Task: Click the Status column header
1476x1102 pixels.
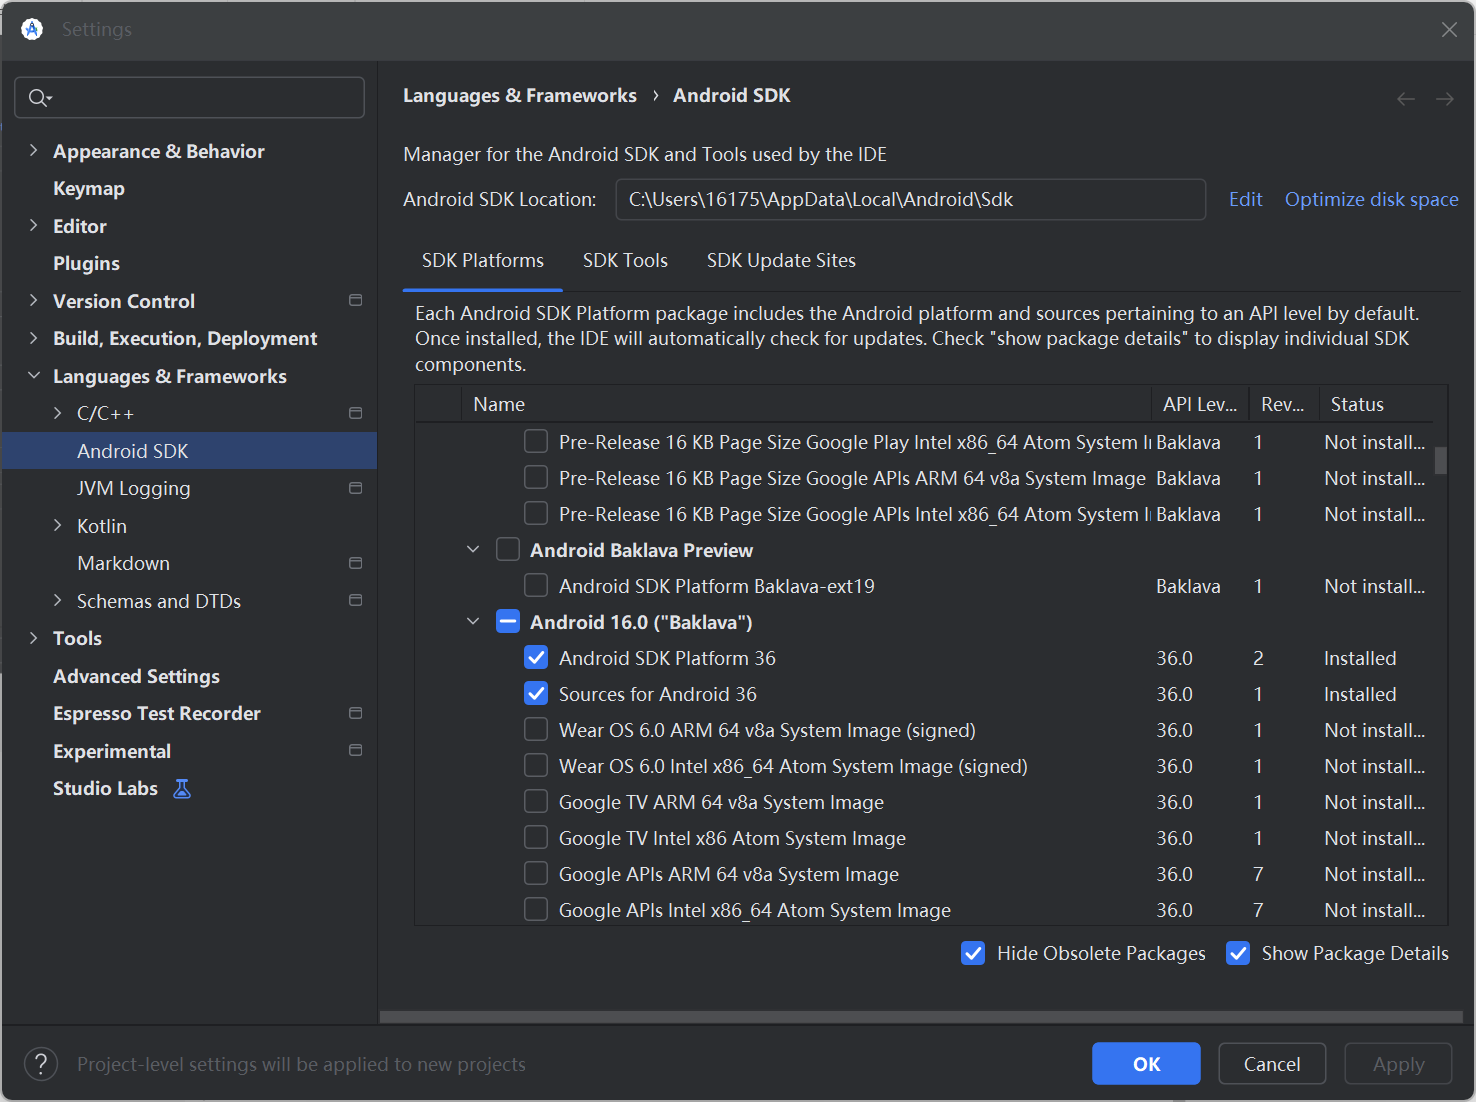Action: click(x=1376, y=404)
